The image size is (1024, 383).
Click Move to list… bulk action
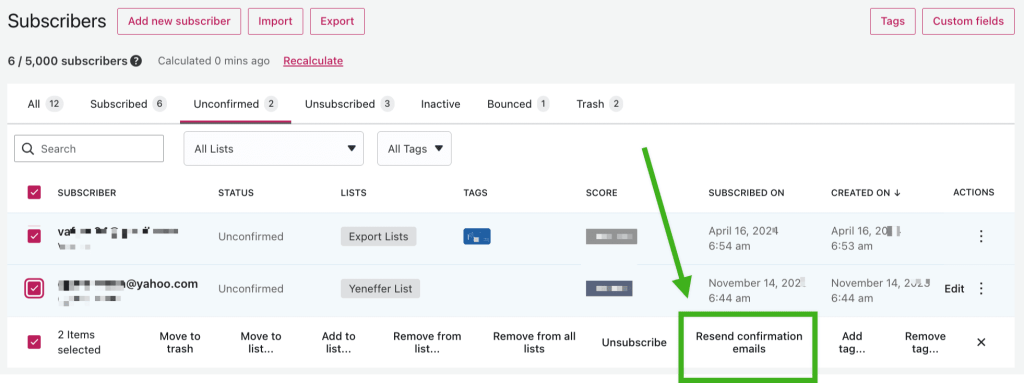pyautogui.click(x=261, y=342)
